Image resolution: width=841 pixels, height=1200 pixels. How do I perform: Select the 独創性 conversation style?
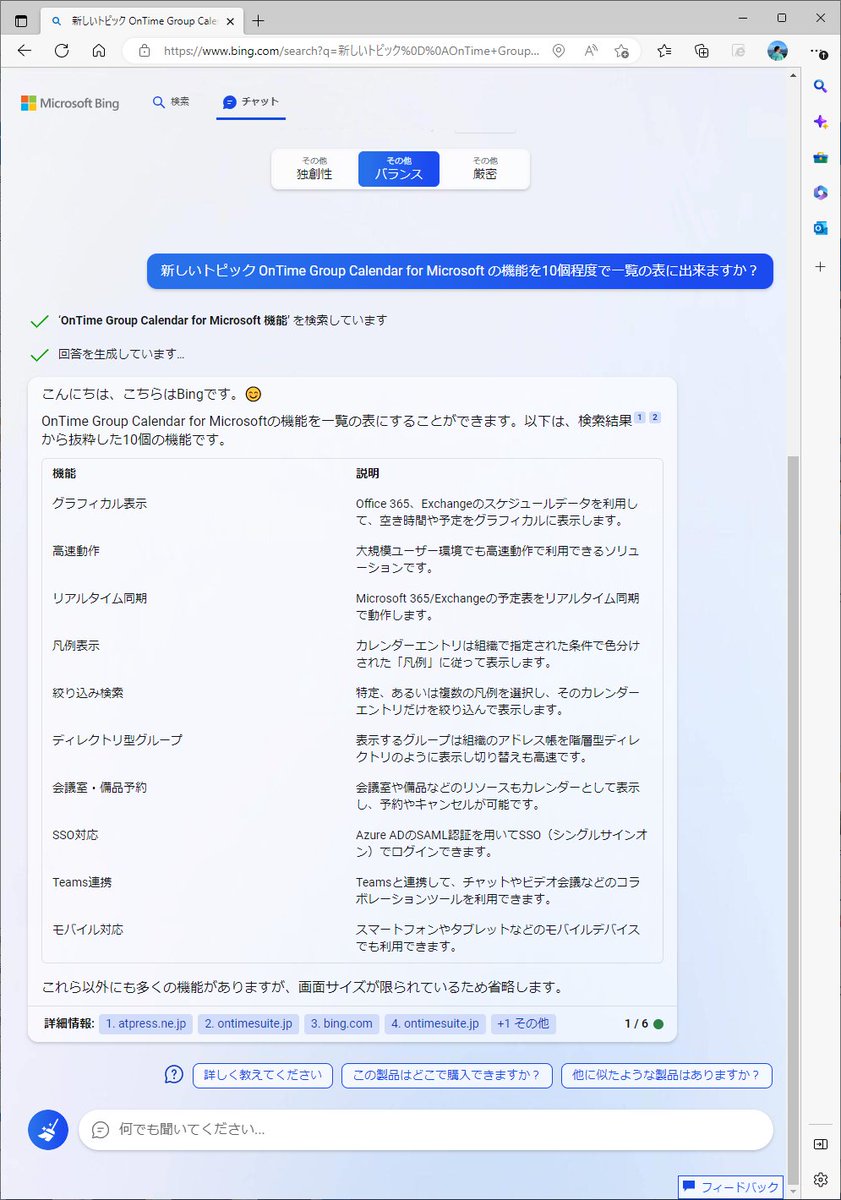pos(314,169)
